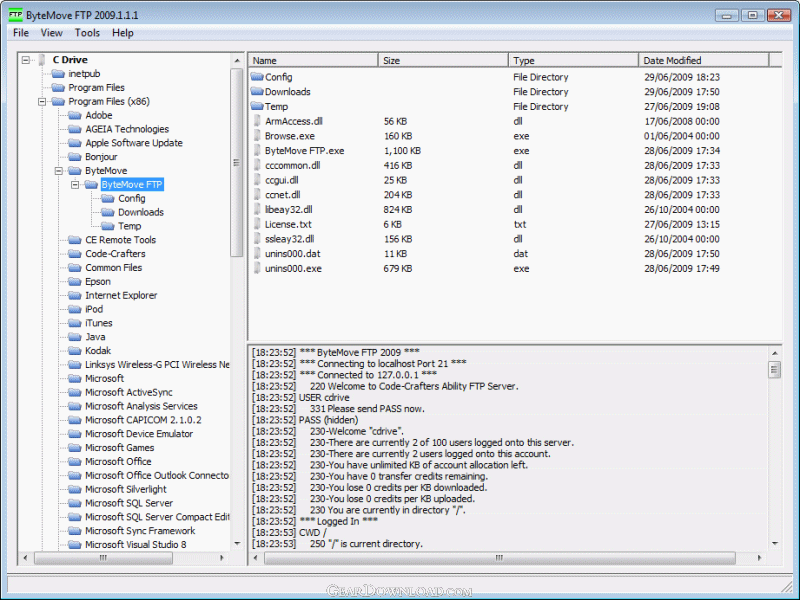The height and width of the screenshot is (600, 800).
Task: Click the Epson folder icon
Action: point(75,282)
